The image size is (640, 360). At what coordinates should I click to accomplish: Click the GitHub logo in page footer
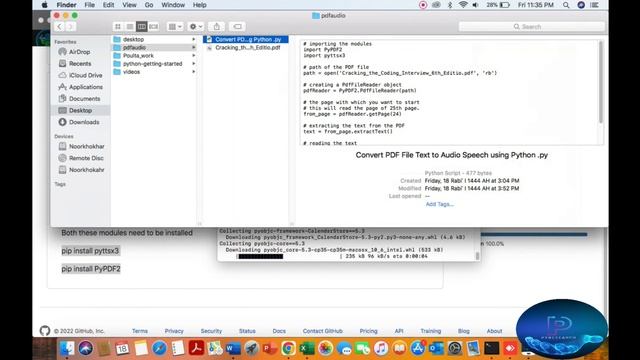point(45,331)
